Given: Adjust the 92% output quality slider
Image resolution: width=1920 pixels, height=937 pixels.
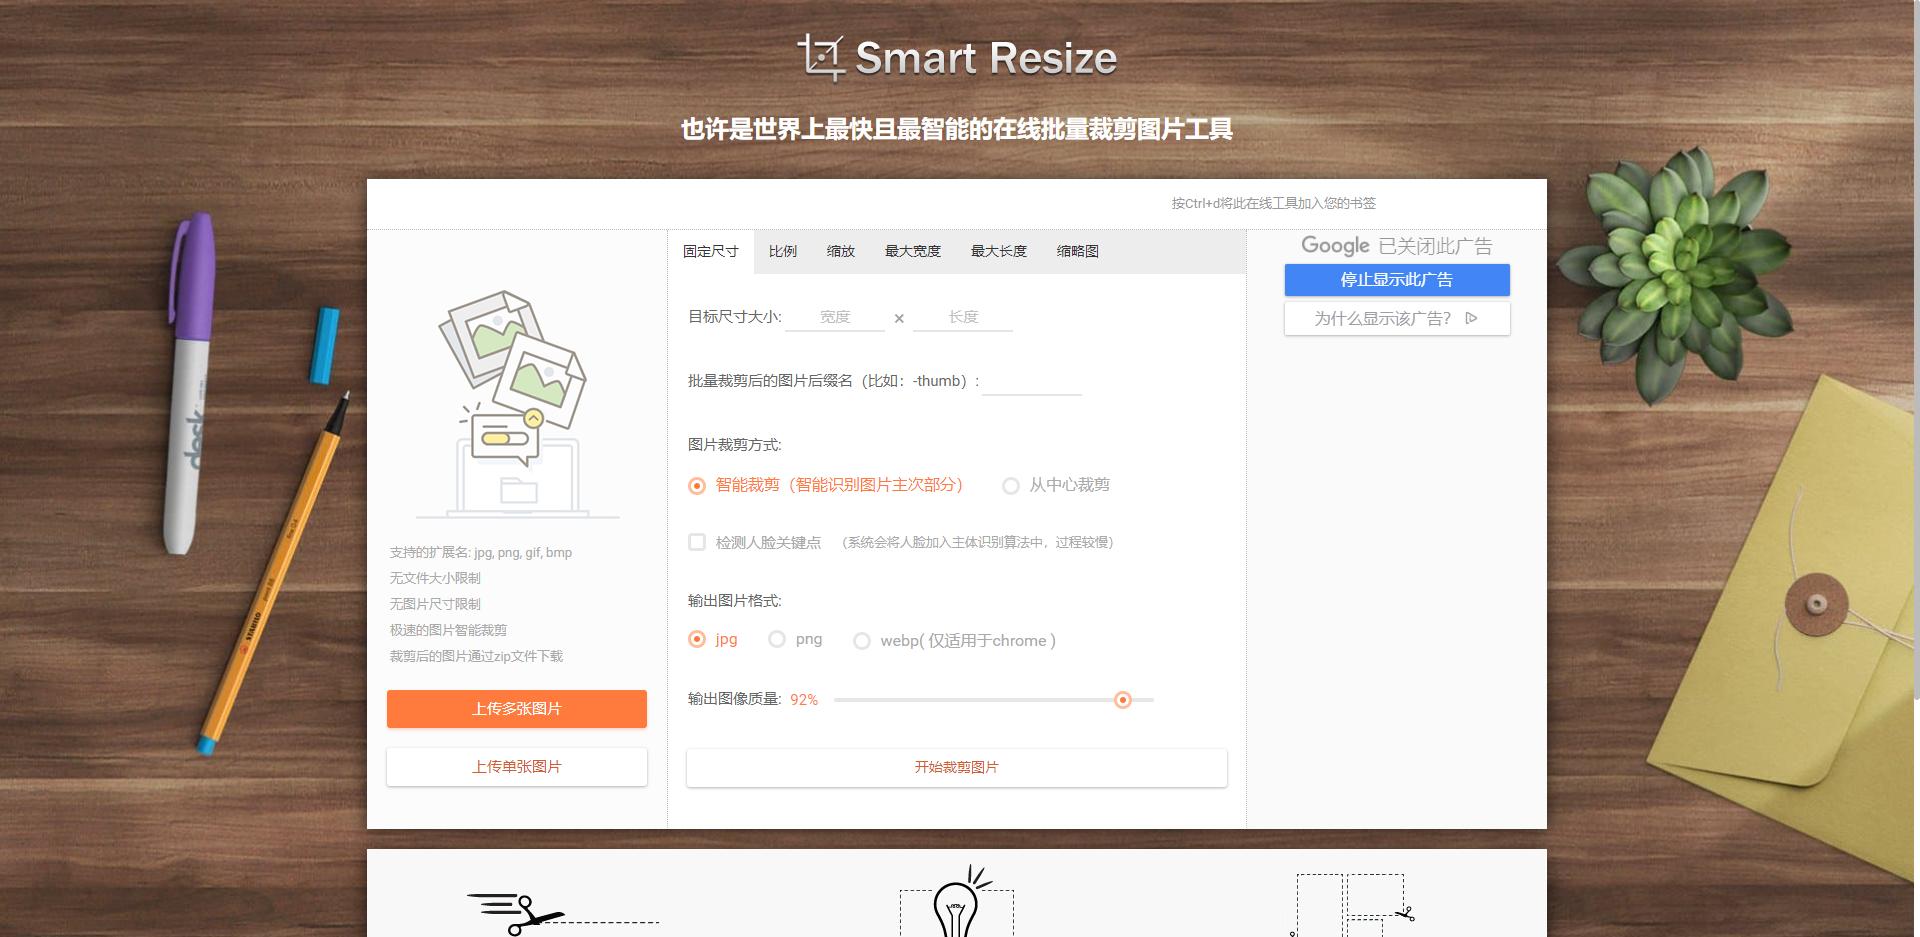Looking at the screenshot, I should tap(1123, 700).
